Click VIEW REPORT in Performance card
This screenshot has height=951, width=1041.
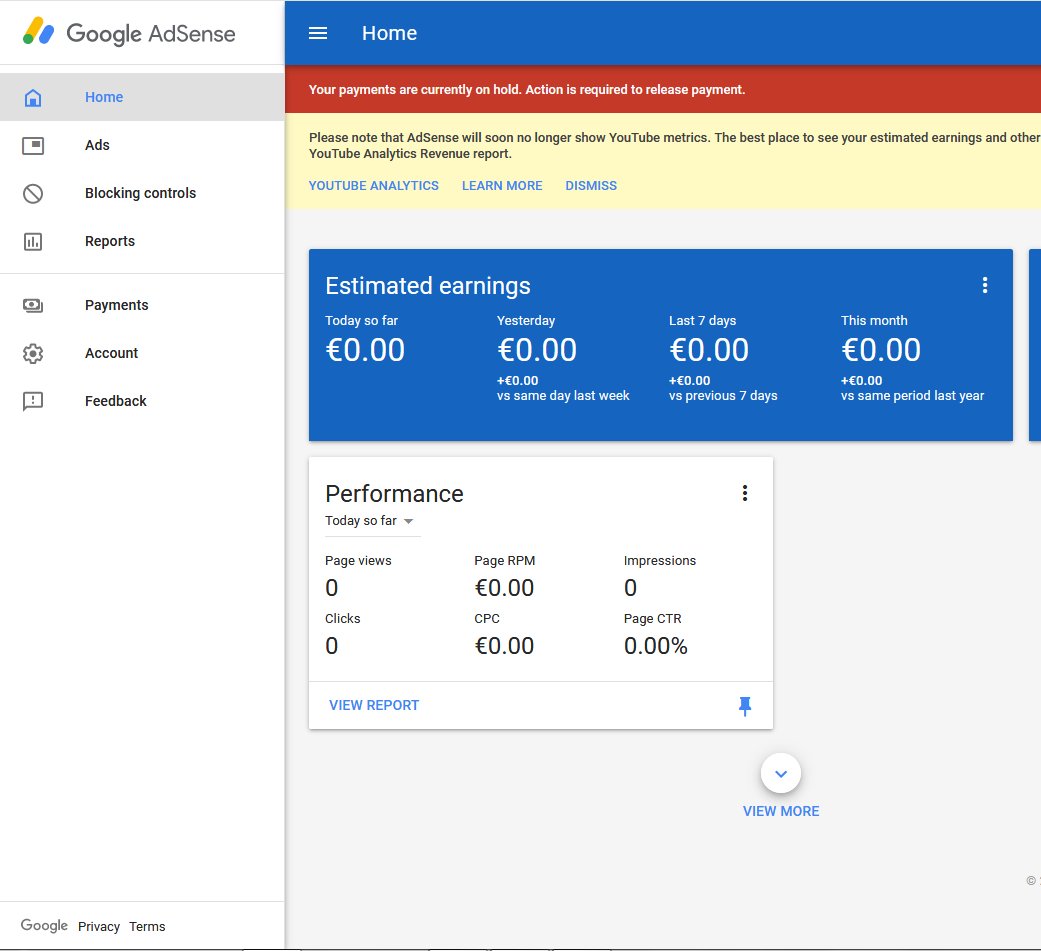click(374, 705)
